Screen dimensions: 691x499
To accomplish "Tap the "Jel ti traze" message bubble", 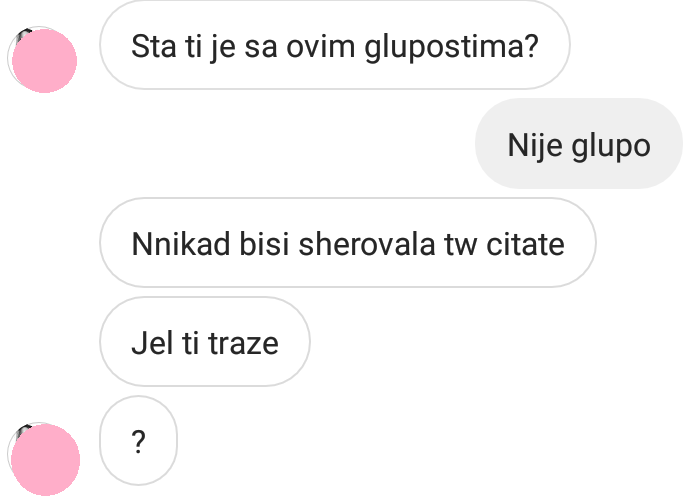I will coord(205,342).
